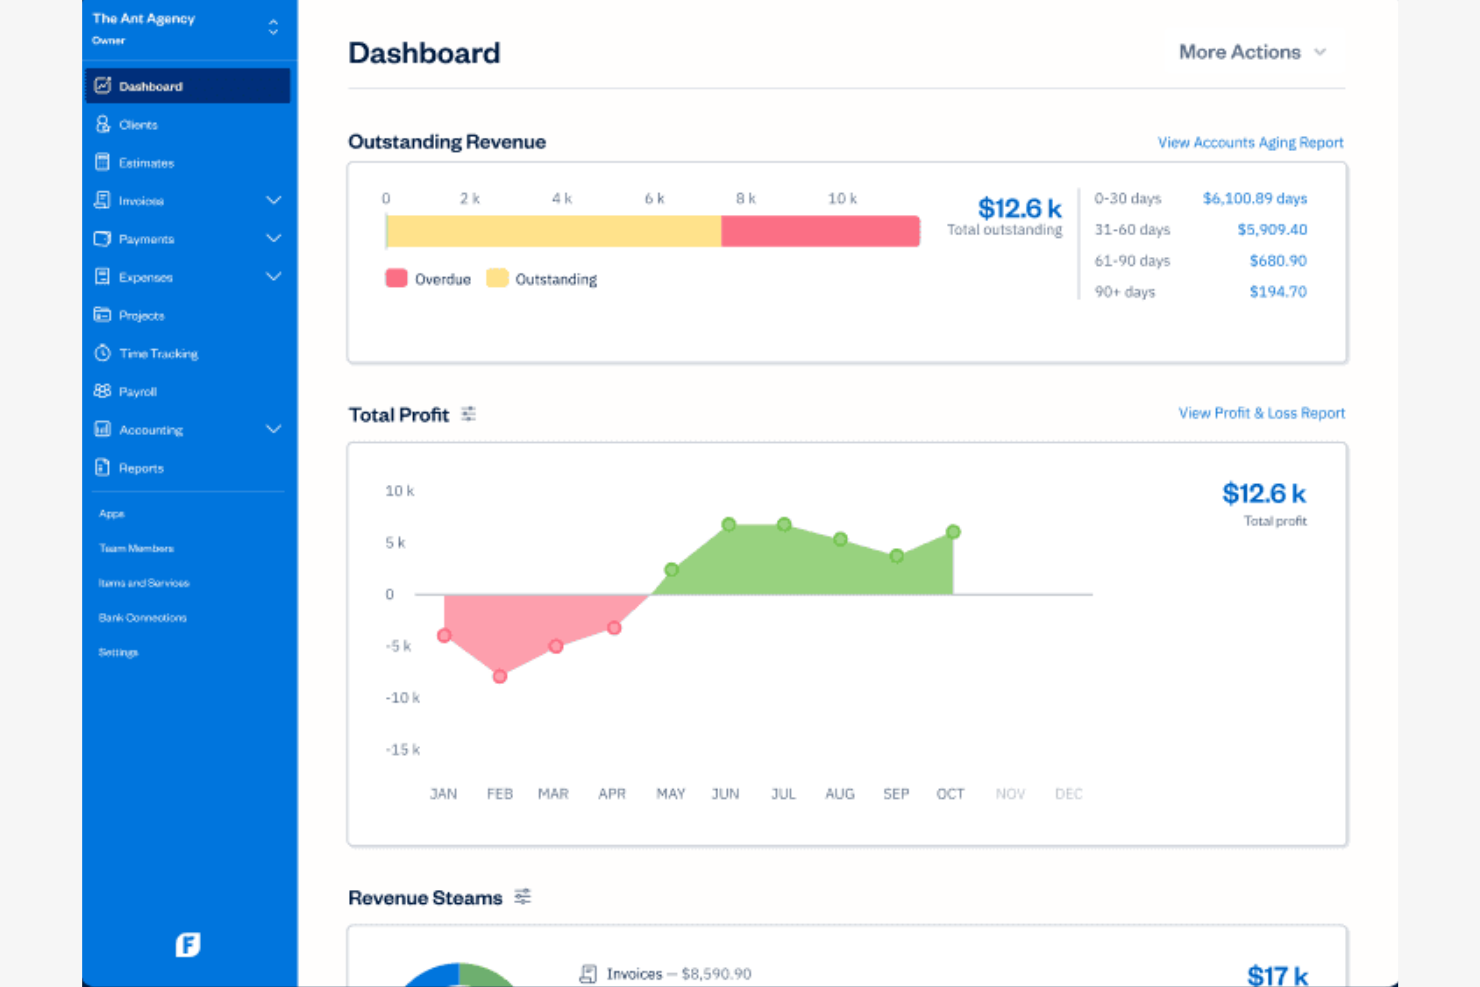
Task: Select the Payroll icon
Action: point(103,391)
